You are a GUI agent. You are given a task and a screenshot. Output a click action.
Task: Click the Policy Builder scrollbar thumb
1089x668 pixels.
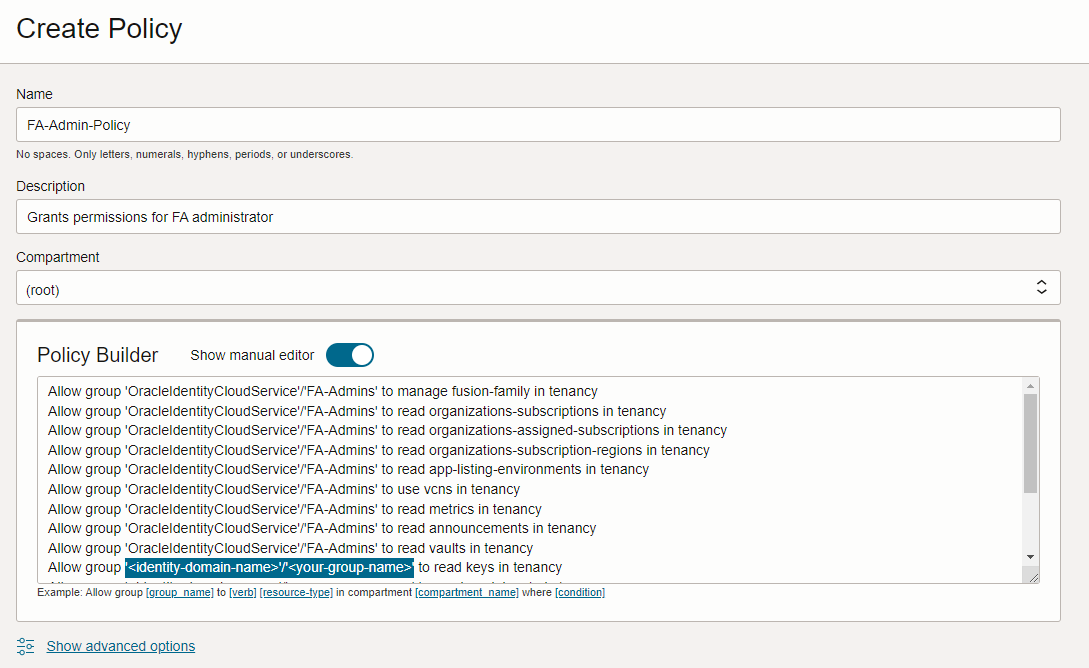[x=1032, y=435]
